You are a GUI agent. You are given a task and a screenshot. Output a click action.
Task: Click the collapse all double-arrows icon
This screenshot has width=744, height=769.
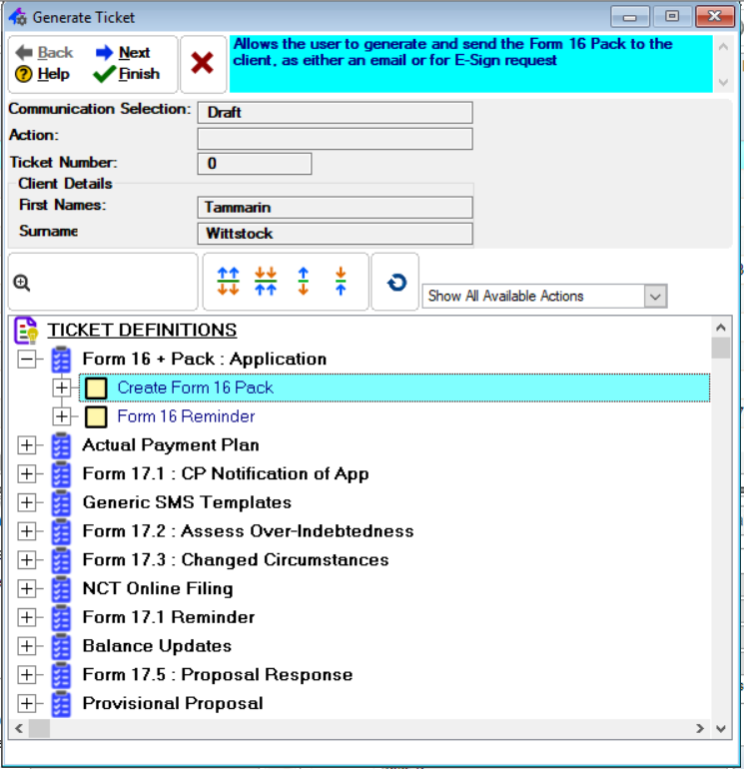(x=265, y=281)
